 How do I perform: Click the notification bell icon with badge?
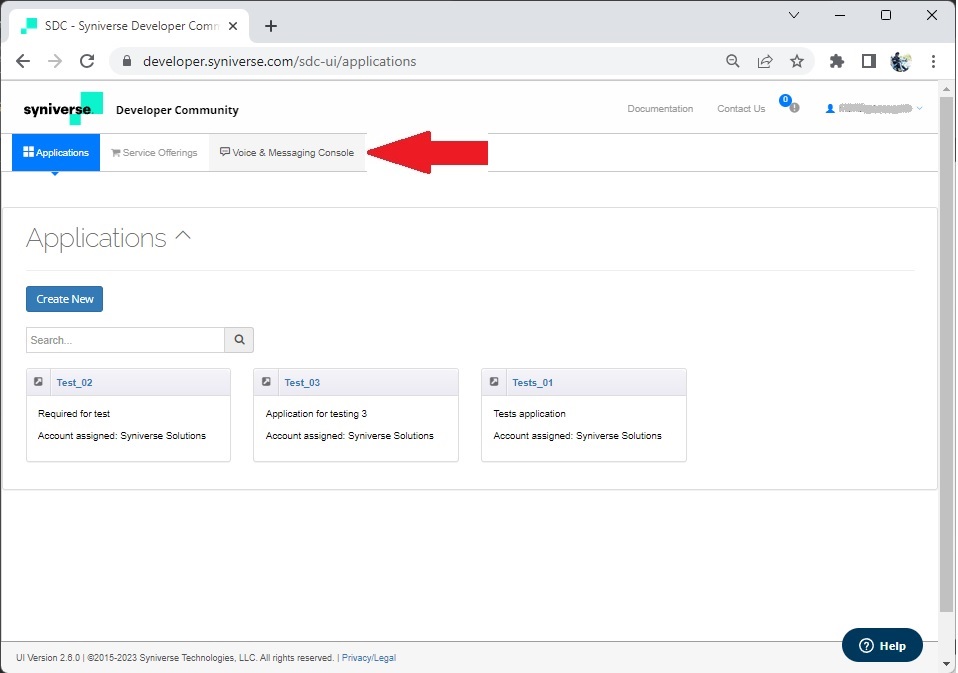[789, 104]
